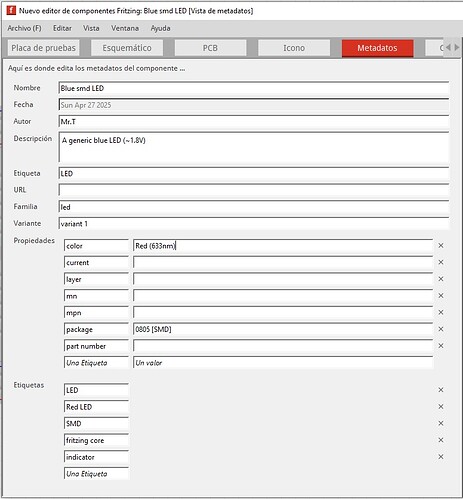Screen dimensions: 463x499
Task: Click the Variante field showing variant 1
Action: [x=254, y=224]
